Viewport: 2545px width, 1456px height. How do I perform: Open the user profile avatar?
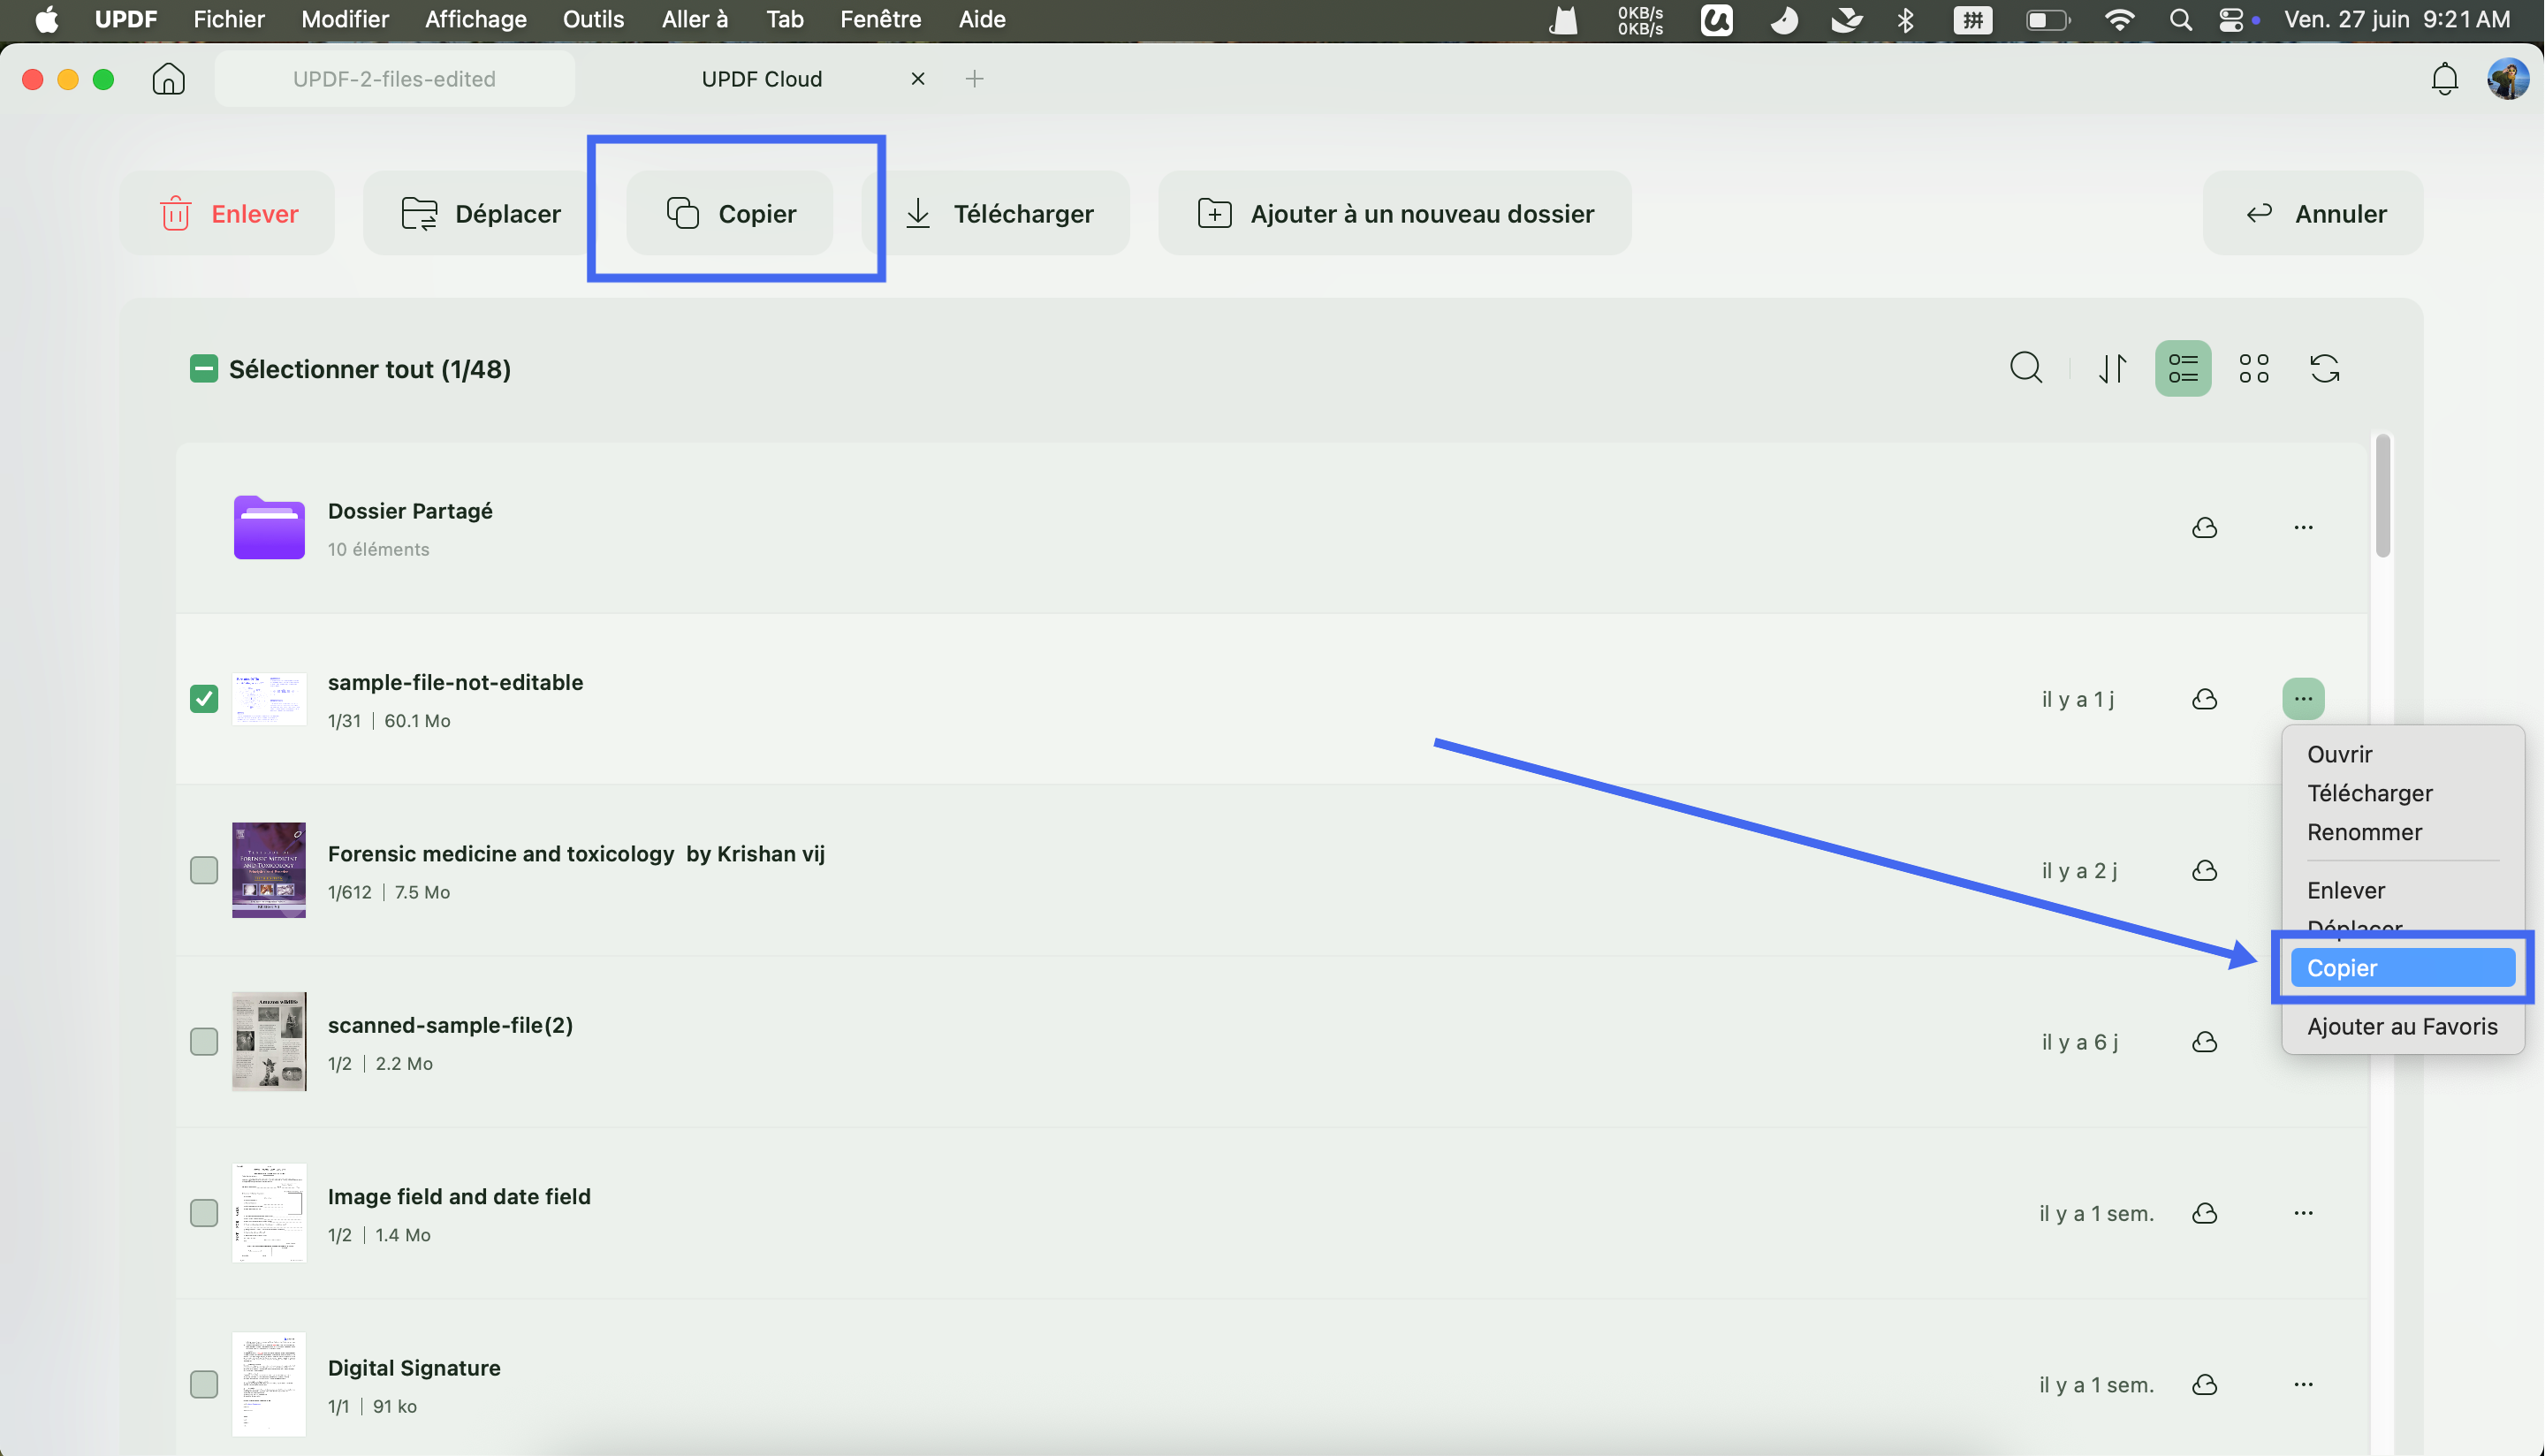coord(2508,79)
